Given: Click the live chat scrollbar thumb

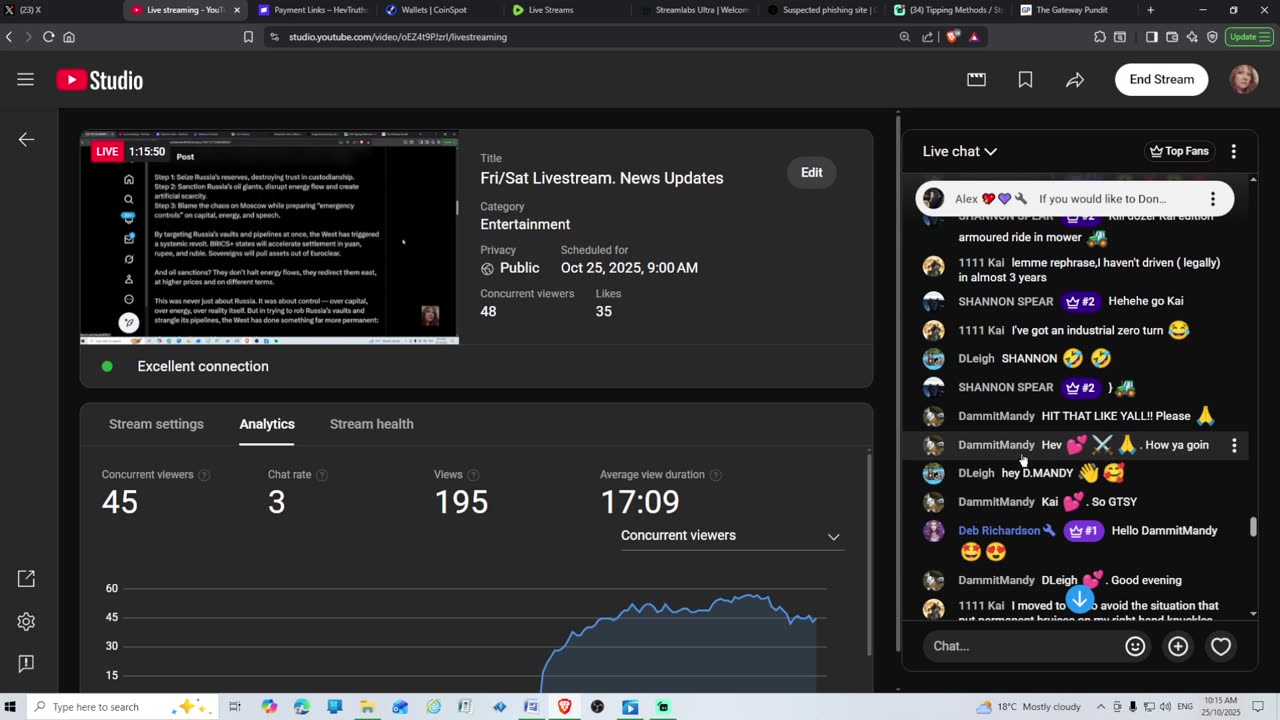Looking at the screenshot, I should point(1253,527).
